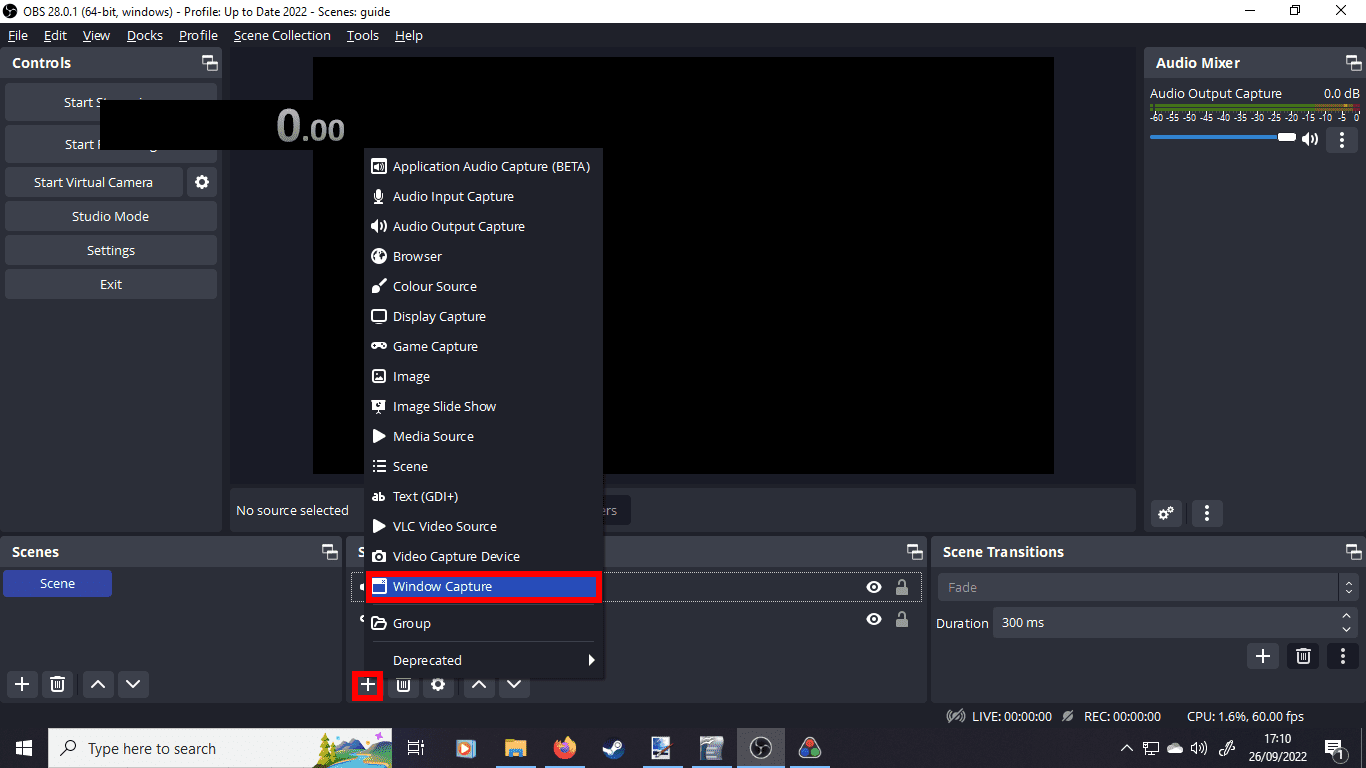Open the Docks menu
1366x768 pixels.
[x=145, y=35]
